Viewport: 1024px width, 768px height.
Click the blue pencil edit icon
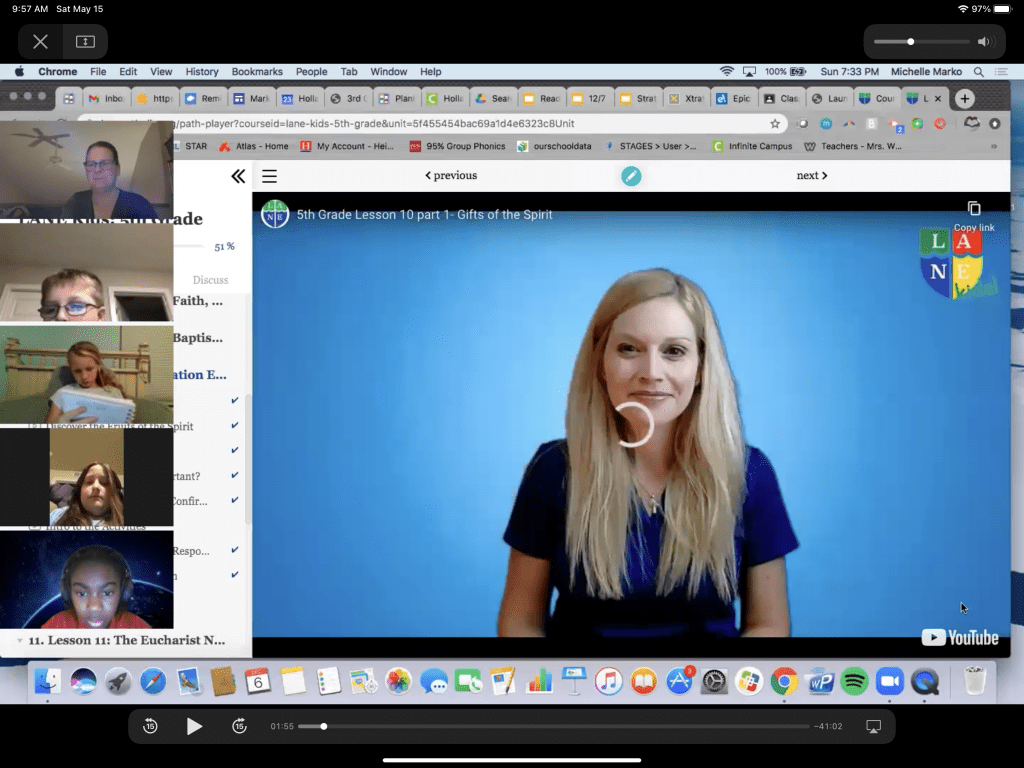pyautogui.click(x=631, y=176)
